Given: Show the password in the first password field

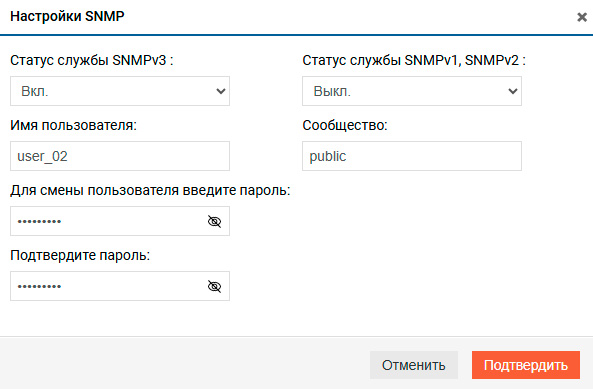Looking at the screenshot, I should pyautogui.click(x=214, y=221).
